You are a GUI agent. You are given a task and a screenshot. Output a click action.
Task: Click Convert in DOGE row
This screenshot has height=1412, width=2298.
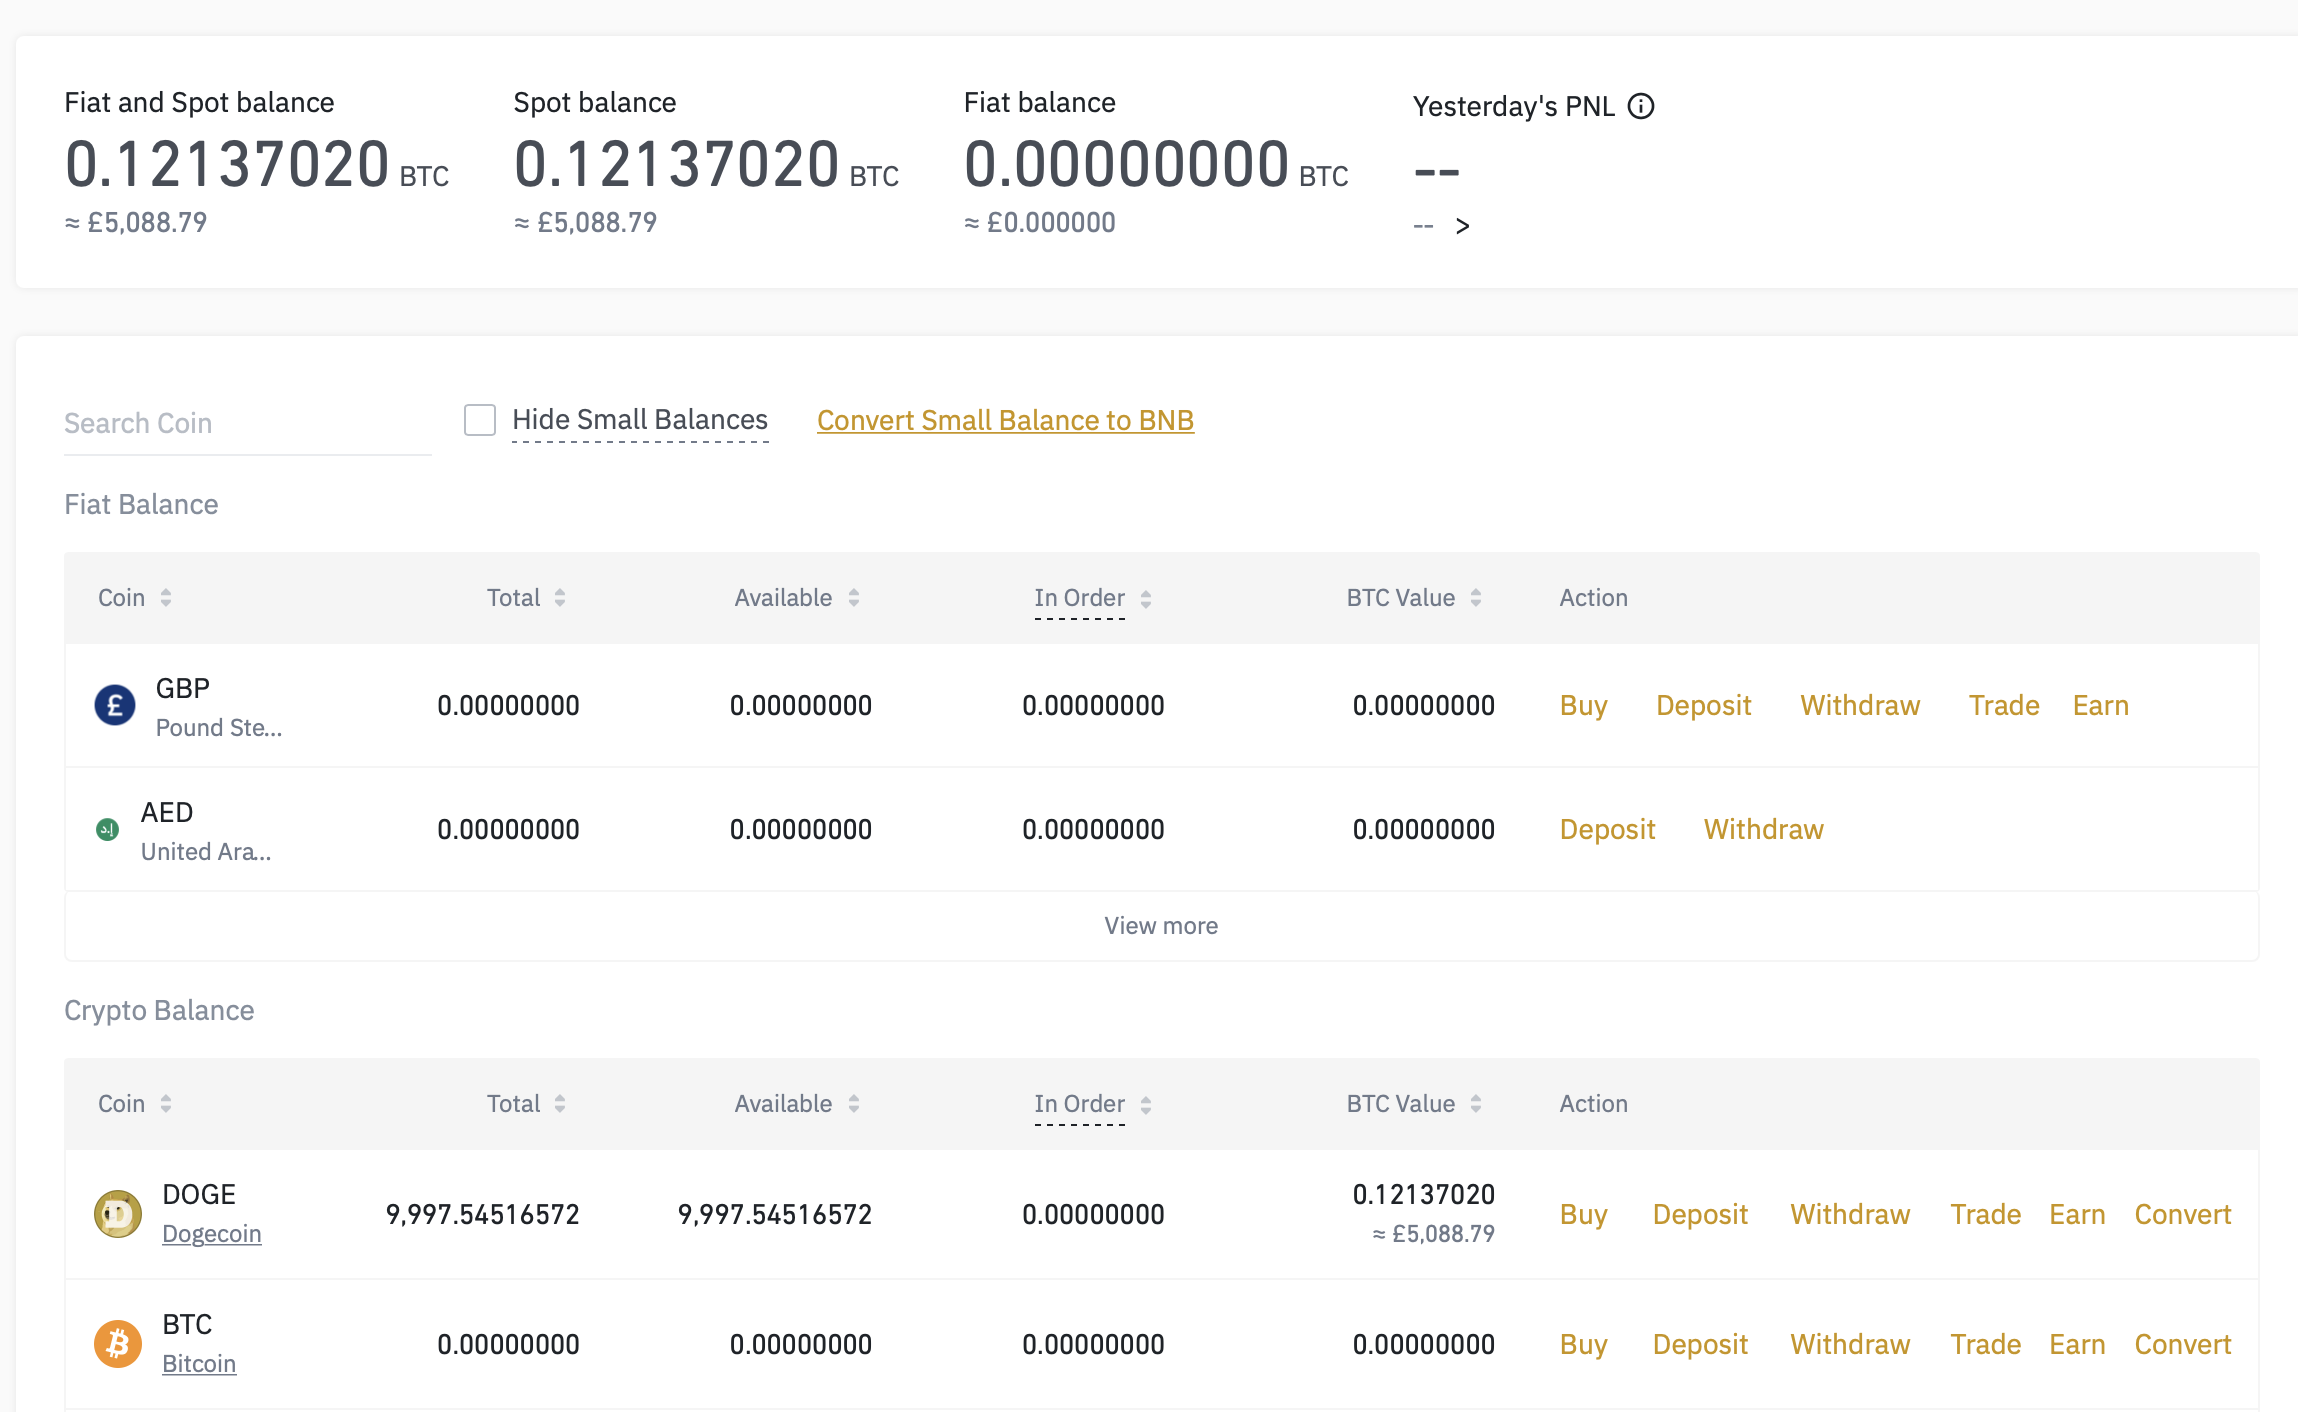click(x=2182, y=1214)
